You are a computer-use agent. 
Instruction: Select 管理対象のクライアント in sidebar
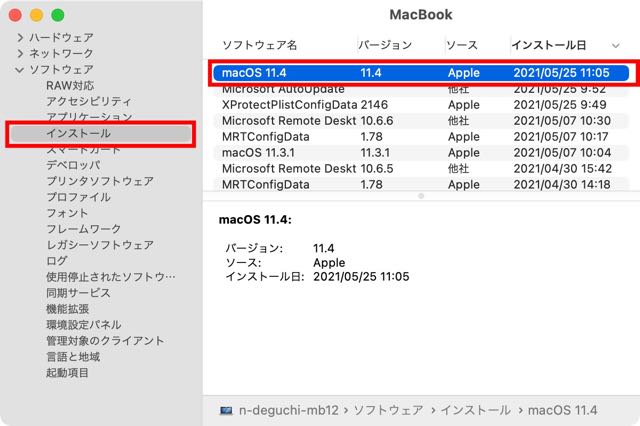pos(105,341)
